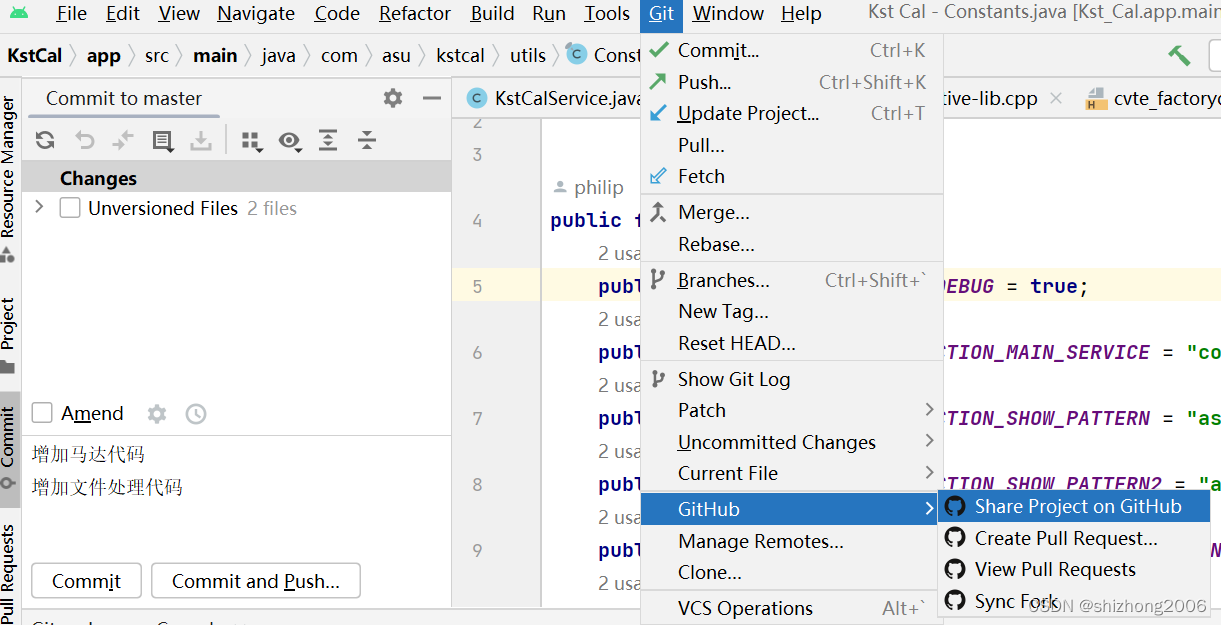Viewport: 1221px width, 625px height.
Task: Expand the Unversioned Files tree node
Action: click(40, 207)
